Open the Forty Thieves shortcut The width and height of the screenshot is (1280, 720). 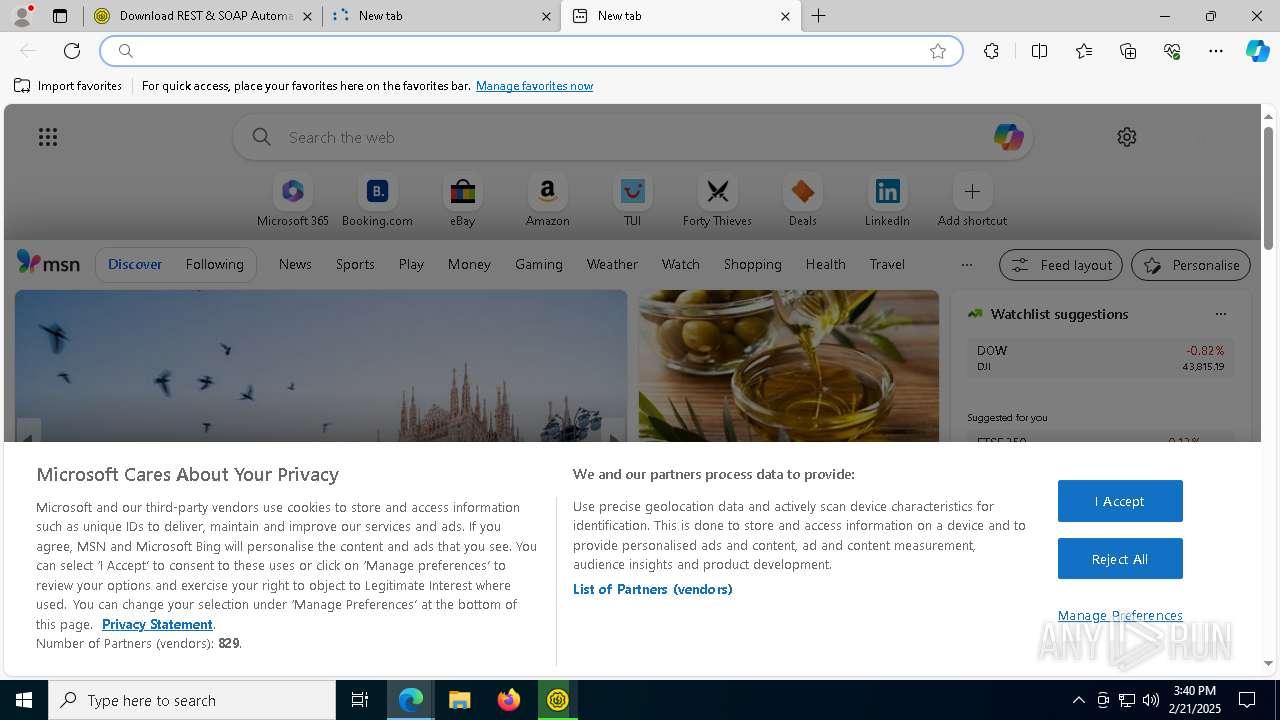coord(717,201)
